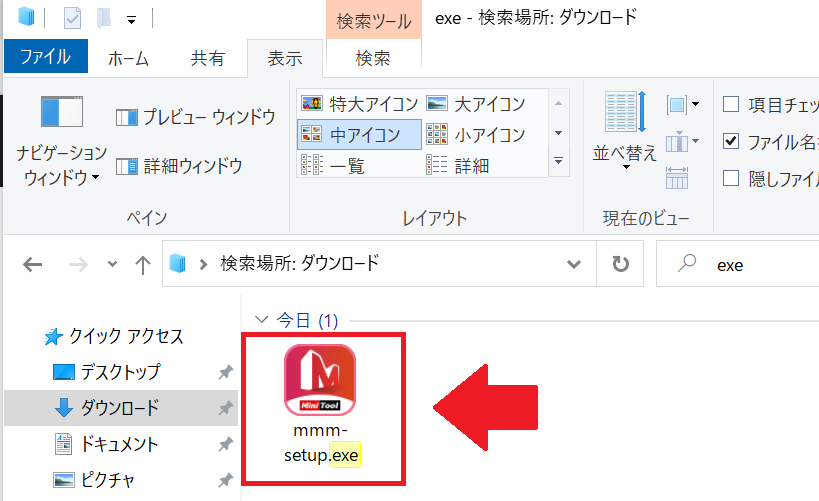Toggle the プレビューウィンドウ pane

click(195, 117)
